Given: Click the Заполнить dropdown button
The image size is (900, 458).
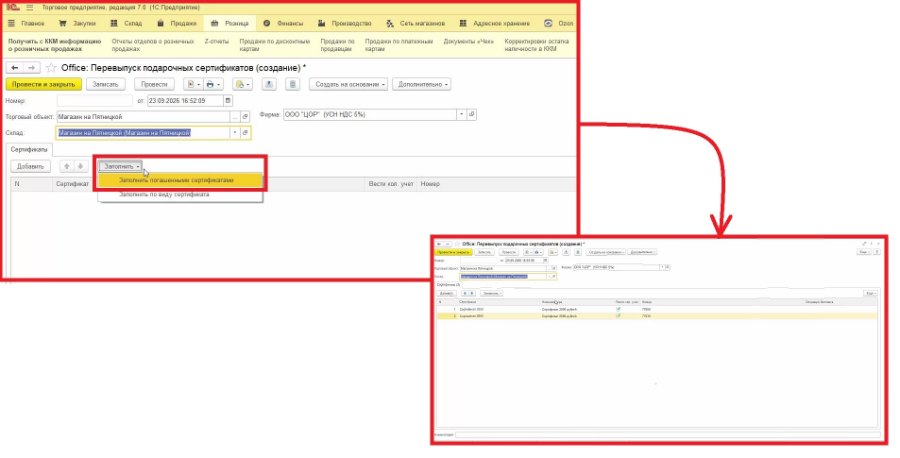Looking at the screenshot, I should click(x=121, y=166).
